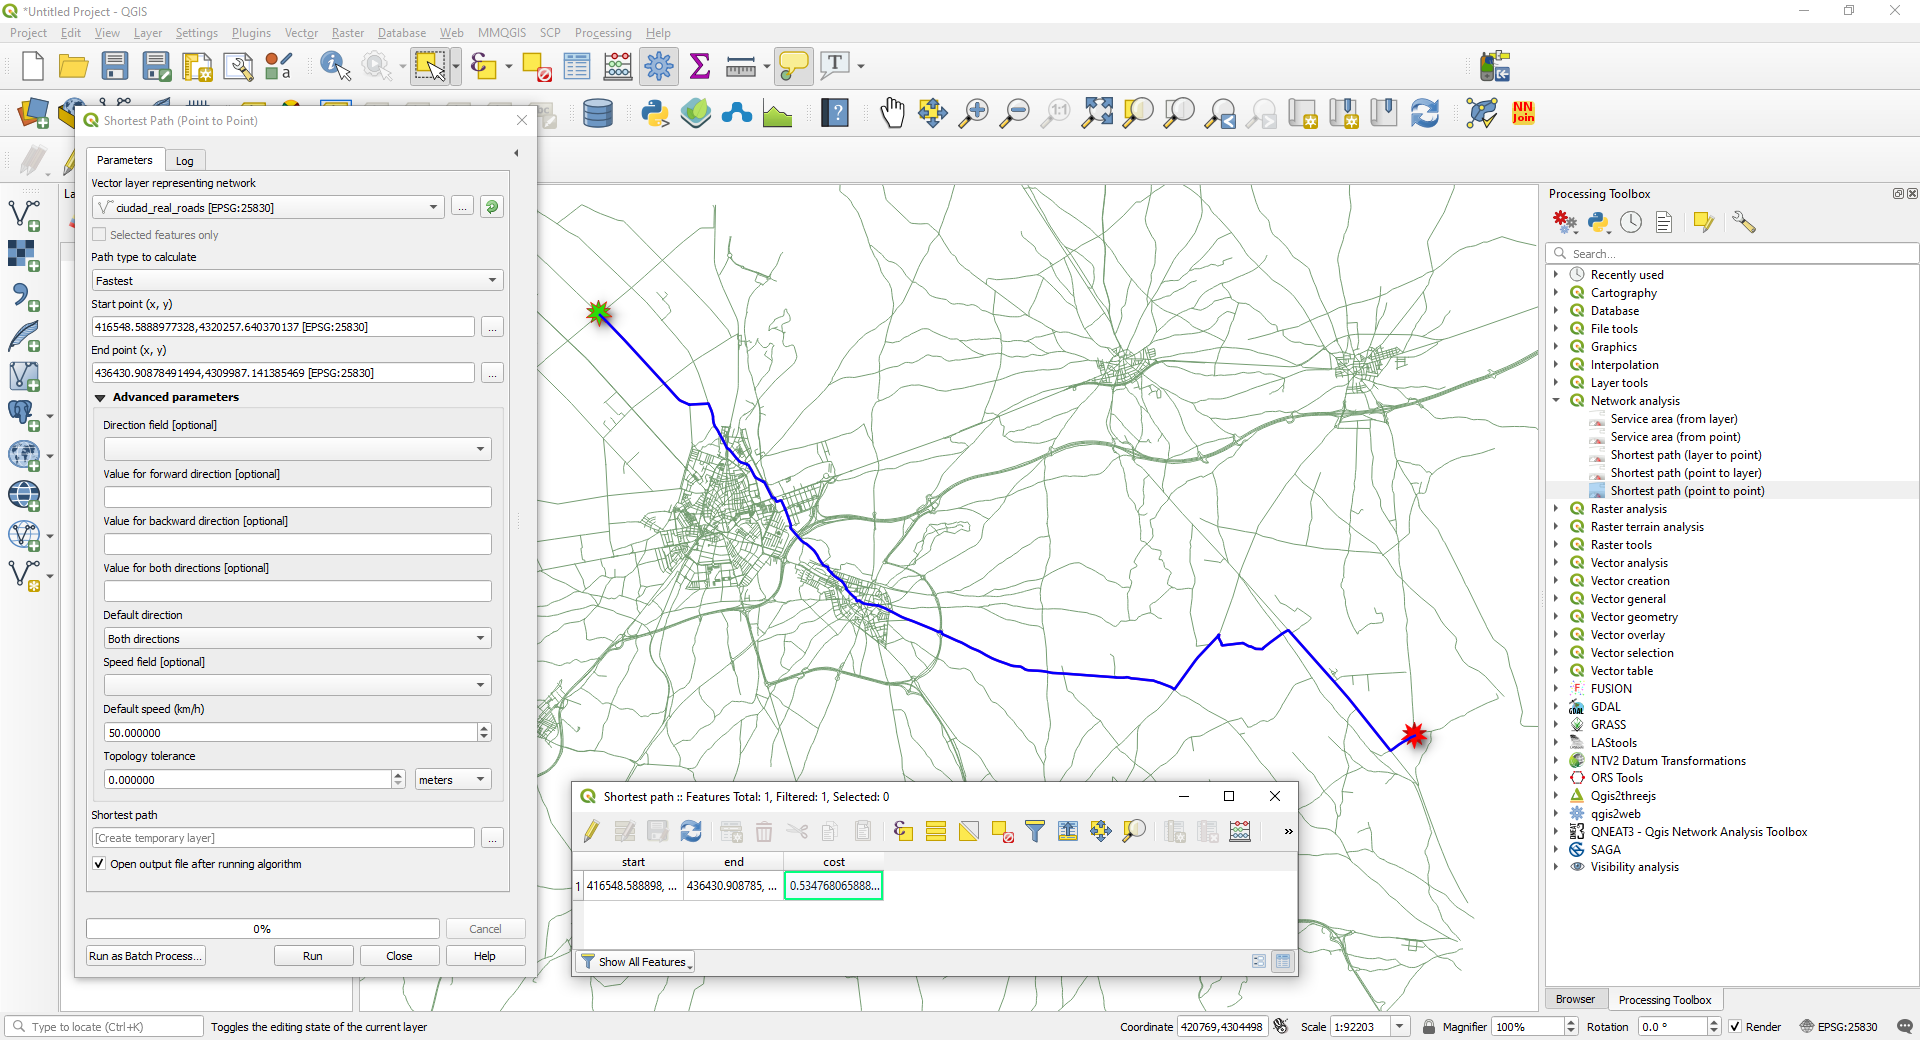Open the Vector menu
The width and height of the screenshot is (1920, 1040).
pyautogui.click(x=301, y=32)
